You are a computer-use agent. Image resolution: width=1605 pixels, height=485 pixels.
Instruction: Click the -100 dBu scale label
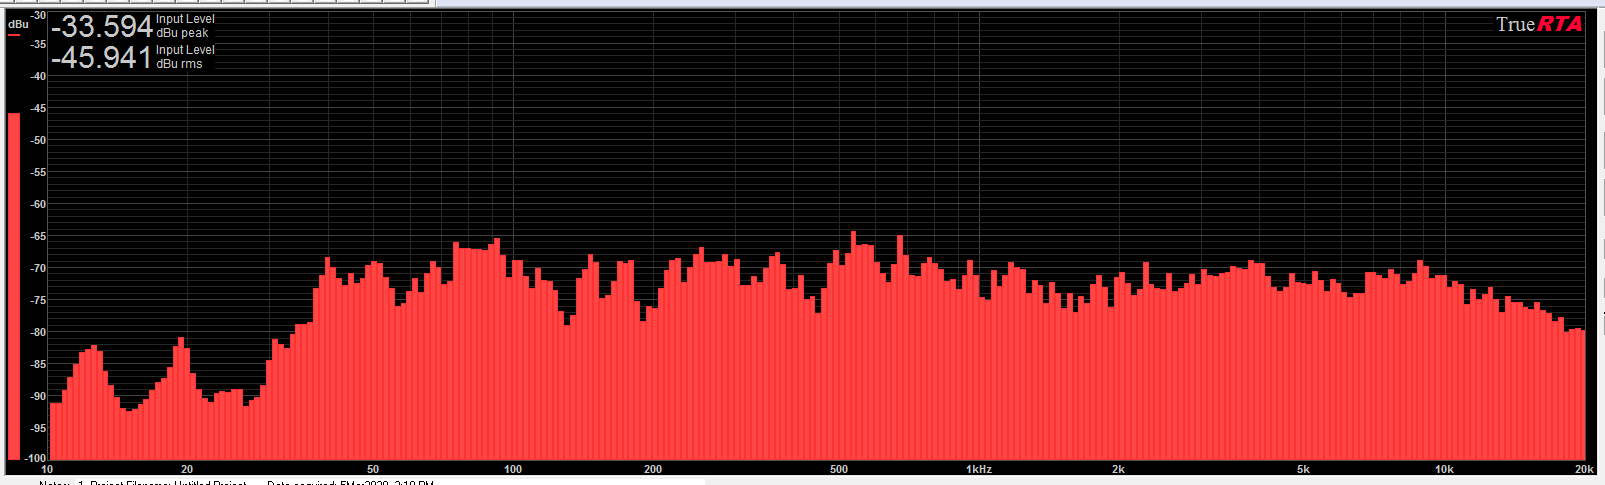(35, 458)
